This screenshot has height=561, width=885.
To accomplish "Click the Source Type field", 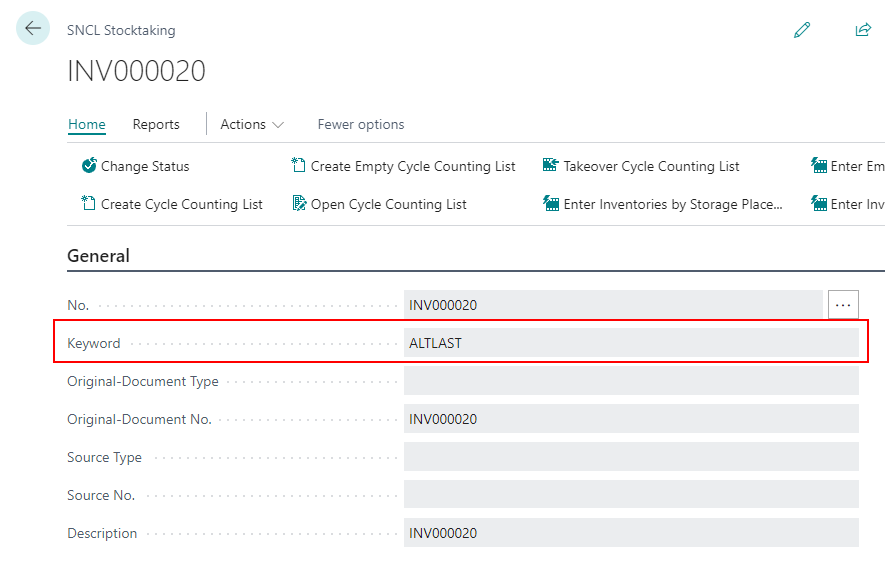I will 631,457.
